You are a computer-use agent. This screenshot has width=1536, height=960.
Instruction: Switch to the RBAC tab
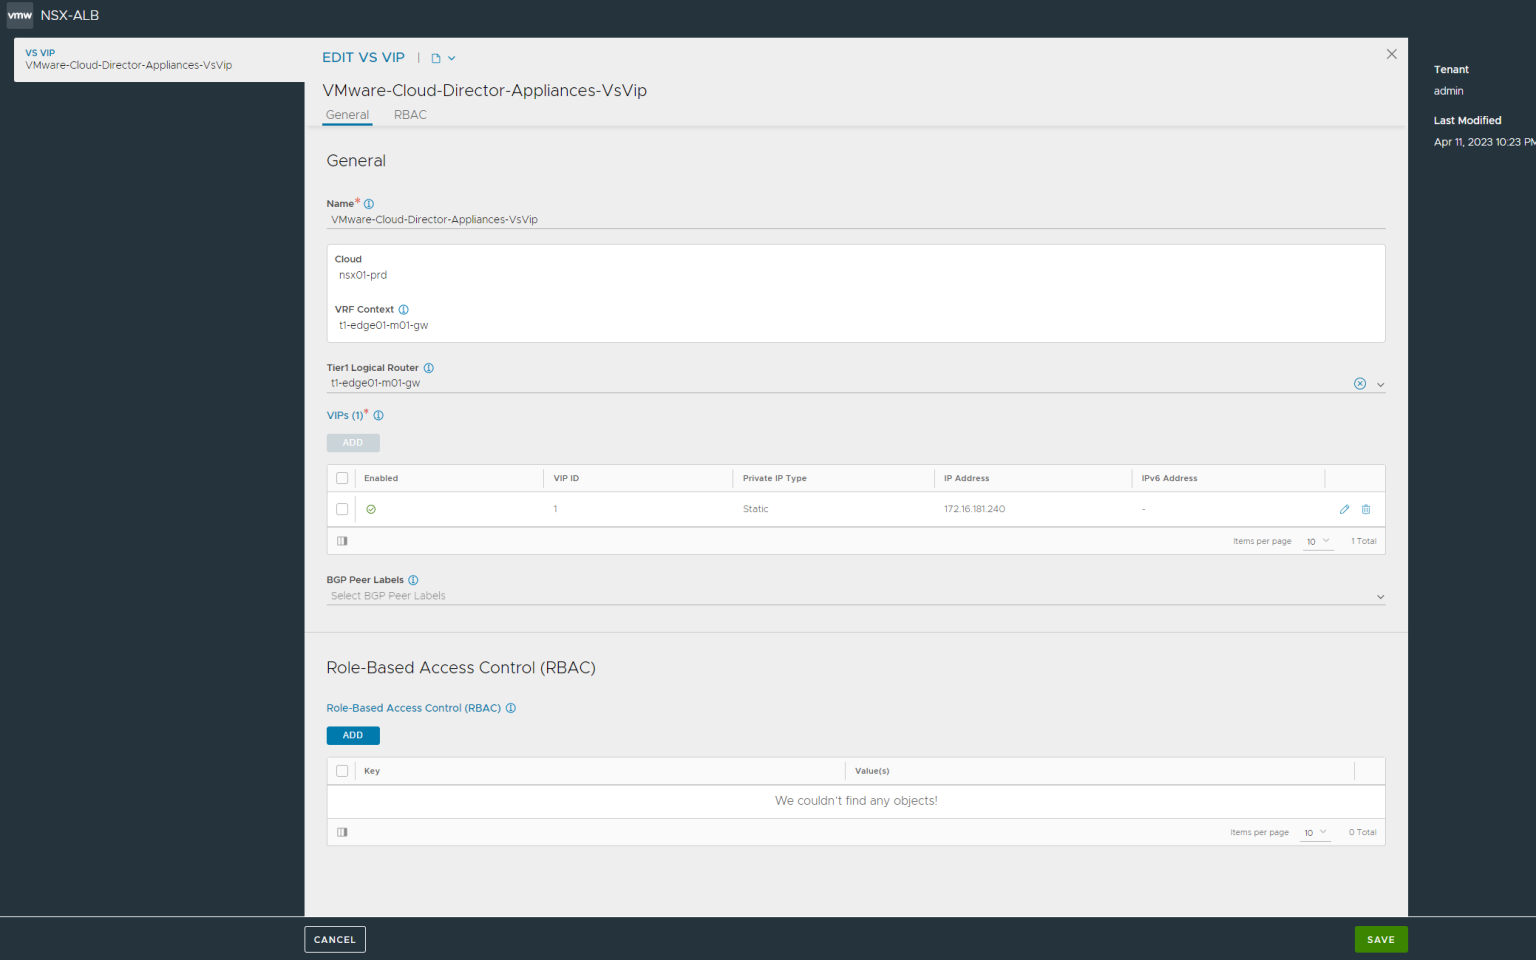pyautogui.click(x=410, y=114)
